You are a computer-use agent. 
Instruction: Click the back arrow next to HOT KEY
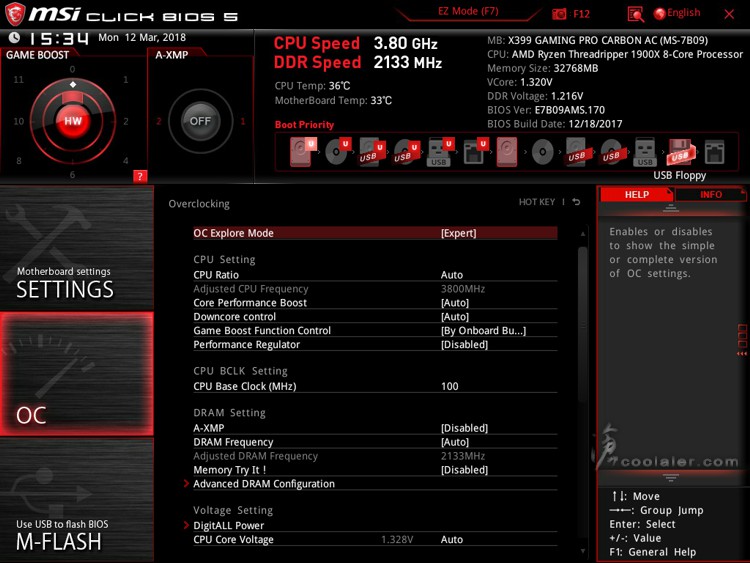(x=576, y=202)
